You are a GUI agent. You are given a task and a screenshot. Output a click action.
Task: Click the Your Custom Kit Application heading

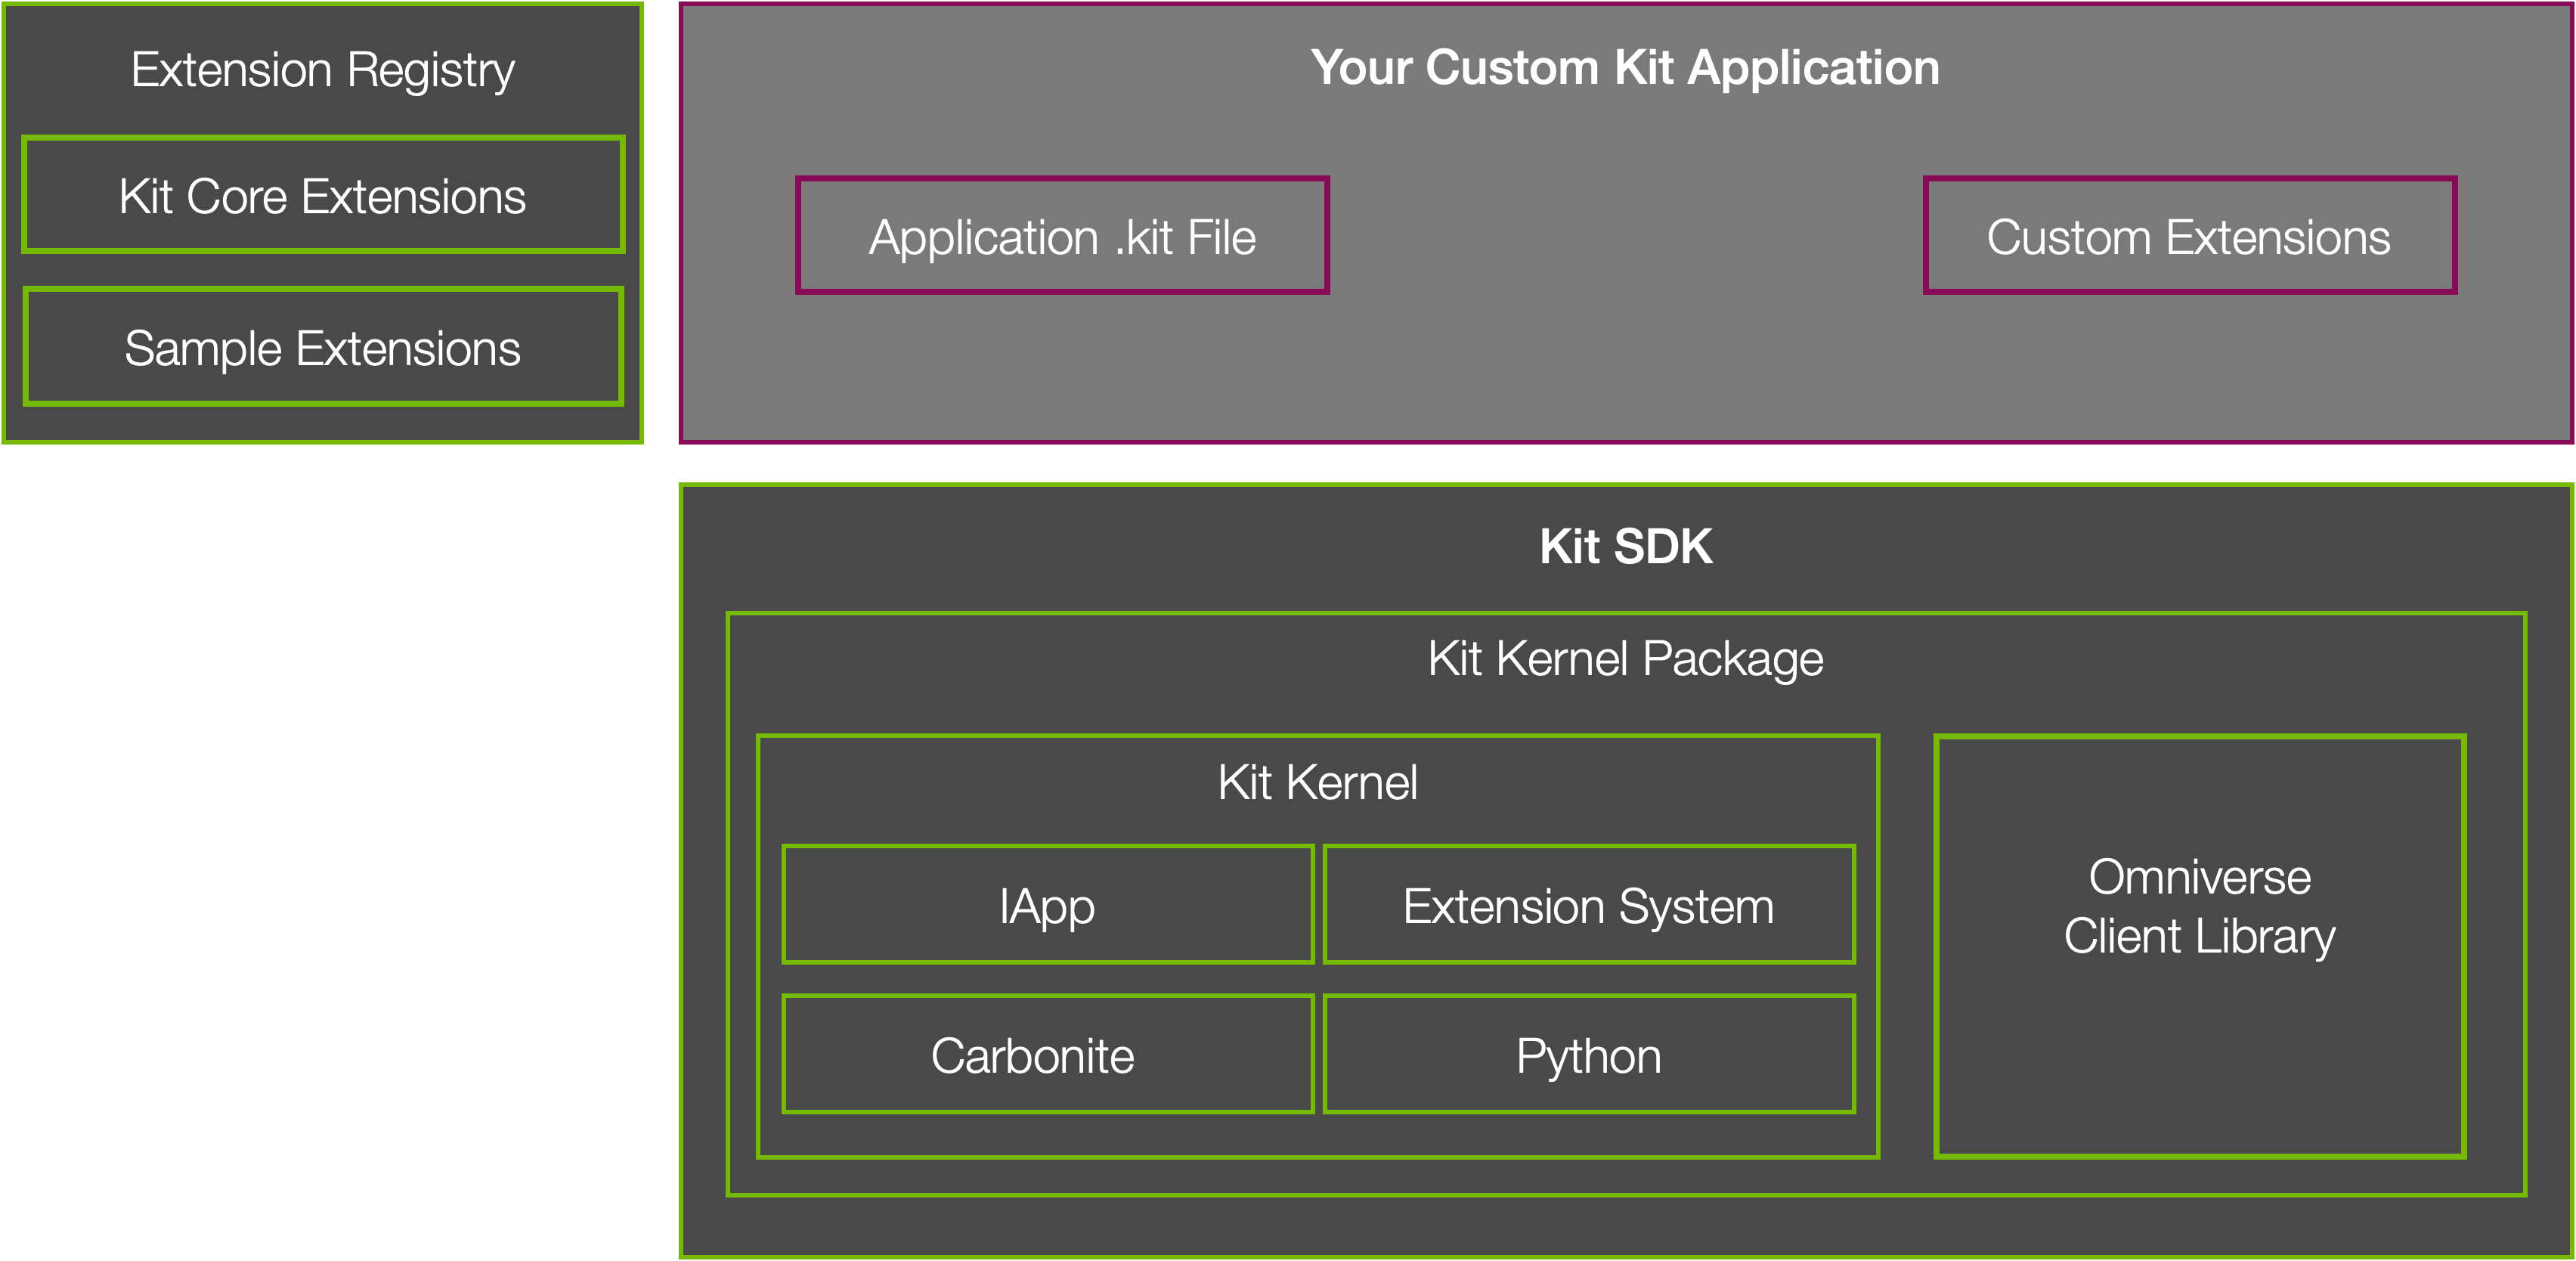pyautogui.click(x=1625, y=68)
